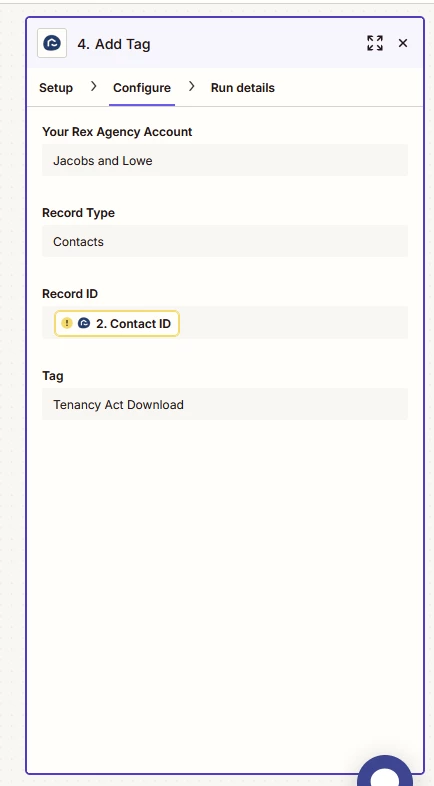Screen dimensions: 434x786
Task: Click the Rex app icon in the header
Action: [x=52, y=44]
